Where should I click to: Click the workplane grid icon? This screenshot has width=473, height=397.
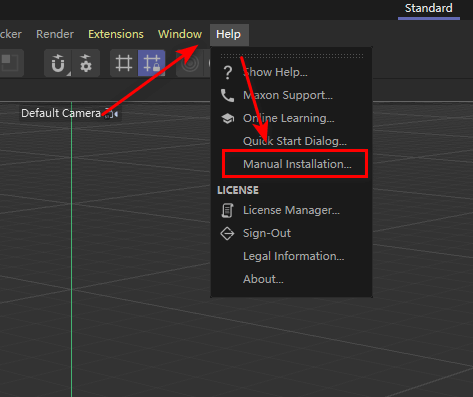(124, 63)
